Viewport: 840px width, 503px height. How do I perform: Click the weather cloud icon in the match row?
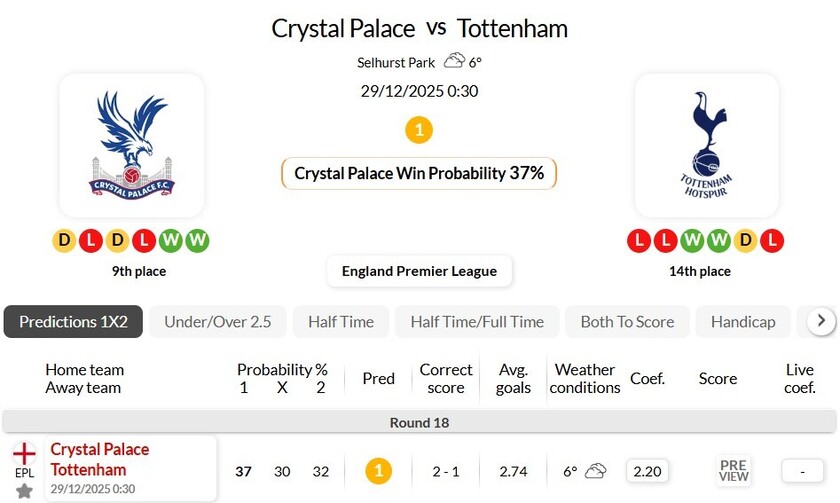coord(596,470)
